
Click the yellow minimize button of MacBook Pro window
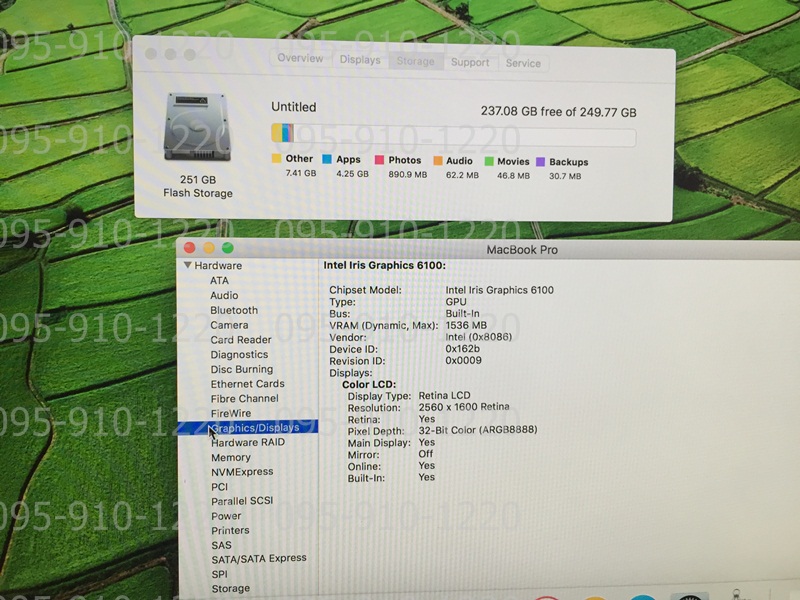209,248
